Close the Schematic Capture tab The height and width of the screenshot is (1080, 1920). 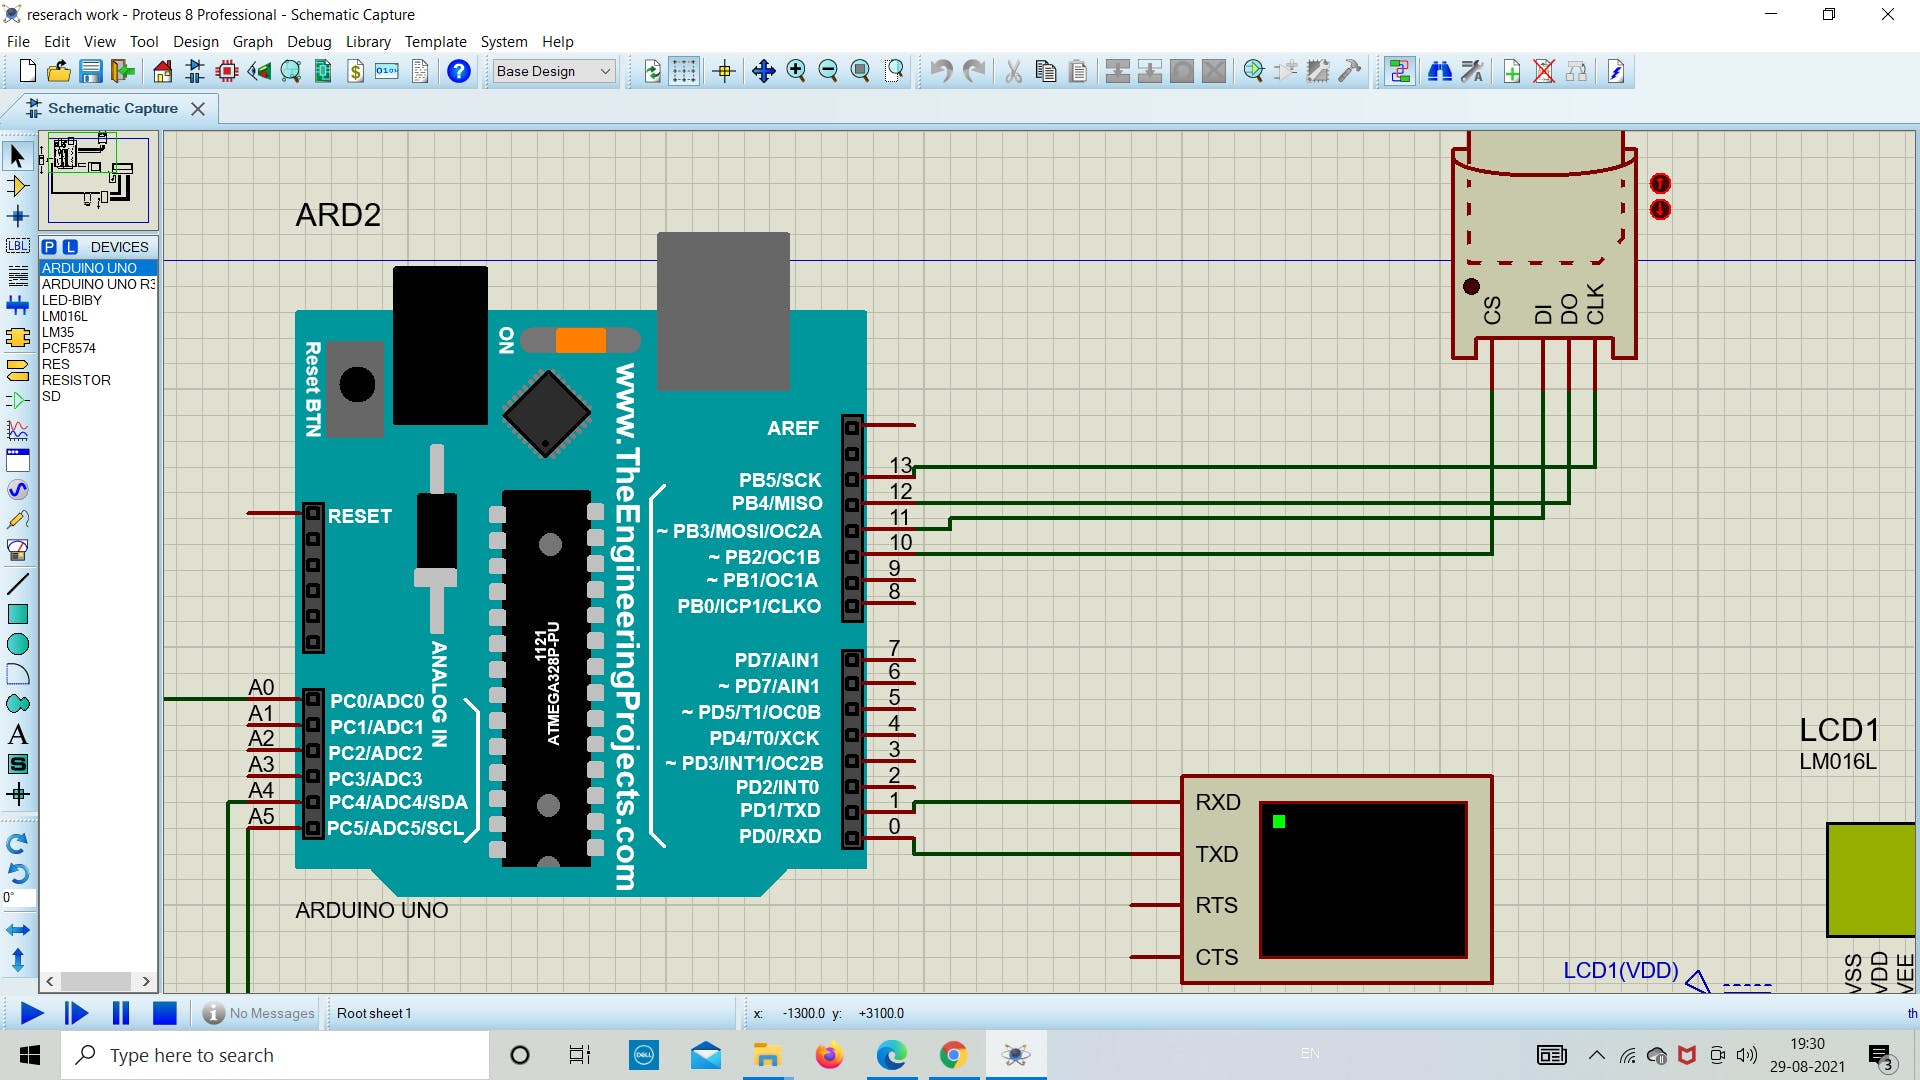tap(198, 108)
